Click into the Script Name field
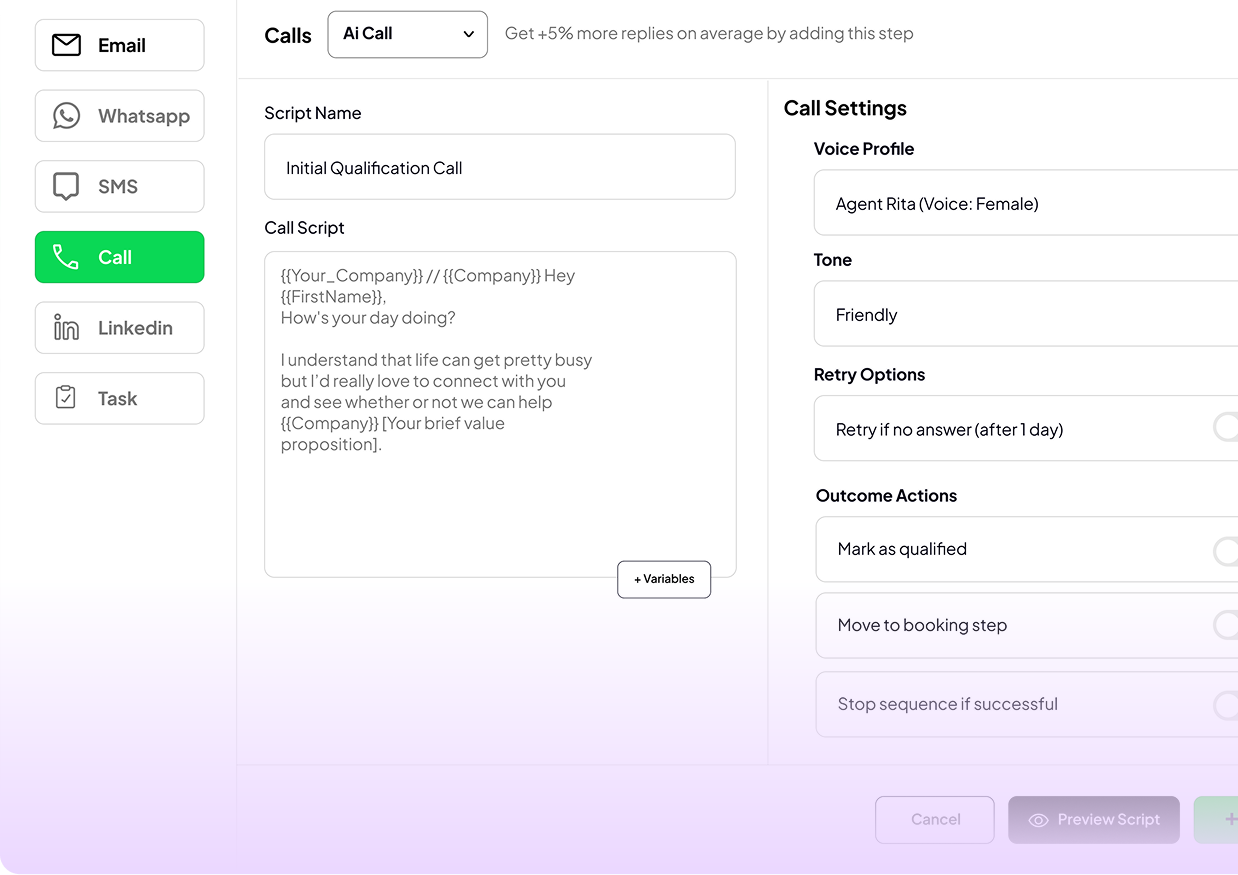Viewport: 1238px width, 875px height. pos(499,168)
